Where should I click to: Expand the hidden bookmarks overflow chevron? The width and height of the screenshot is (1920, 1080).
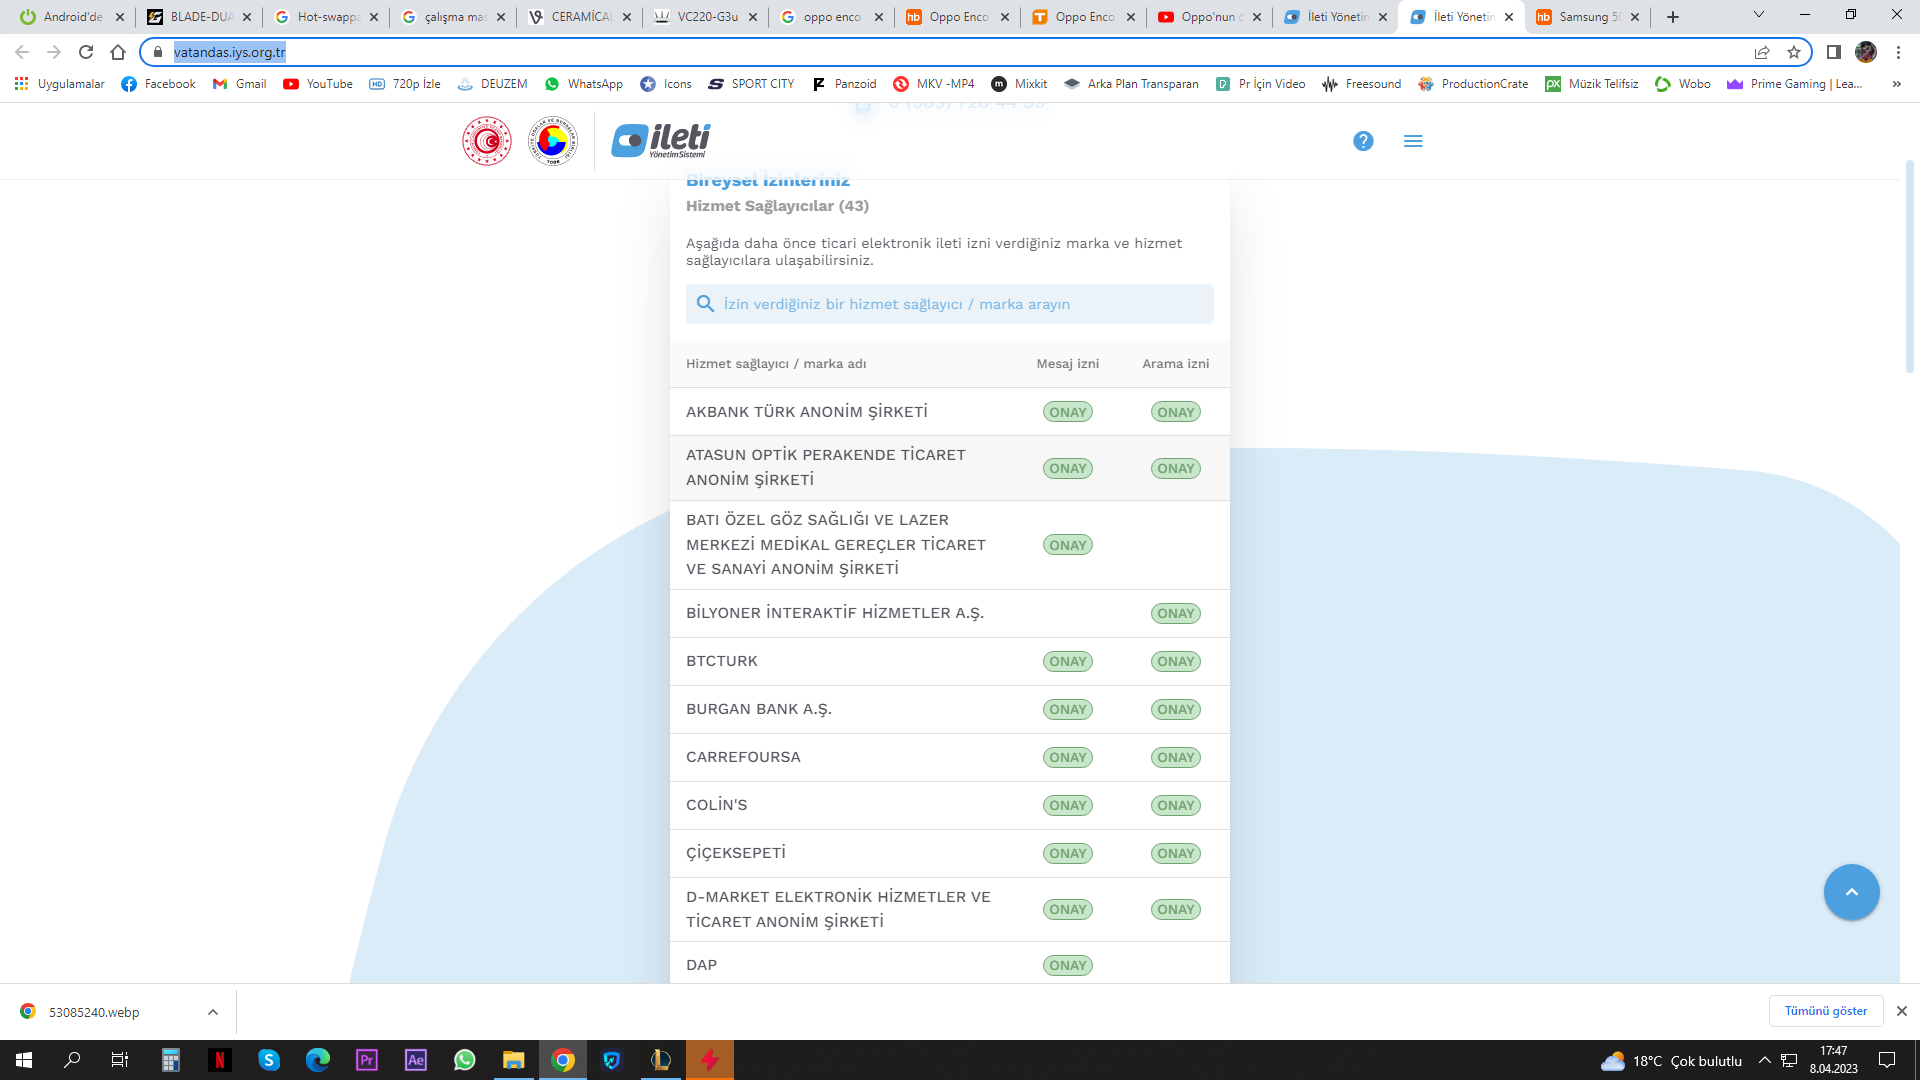1896,84
